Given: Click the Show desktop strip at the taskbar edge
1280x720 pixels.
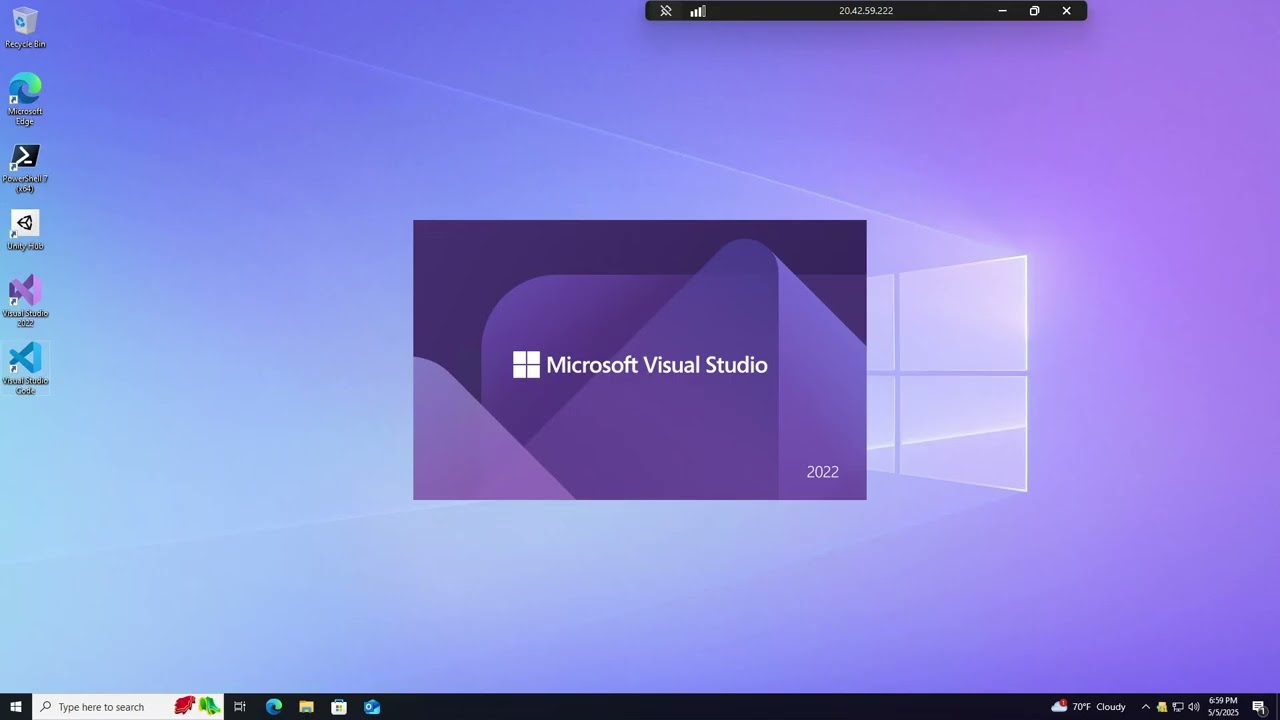Looking at the screenshot, I should [x=1277, y=707].
